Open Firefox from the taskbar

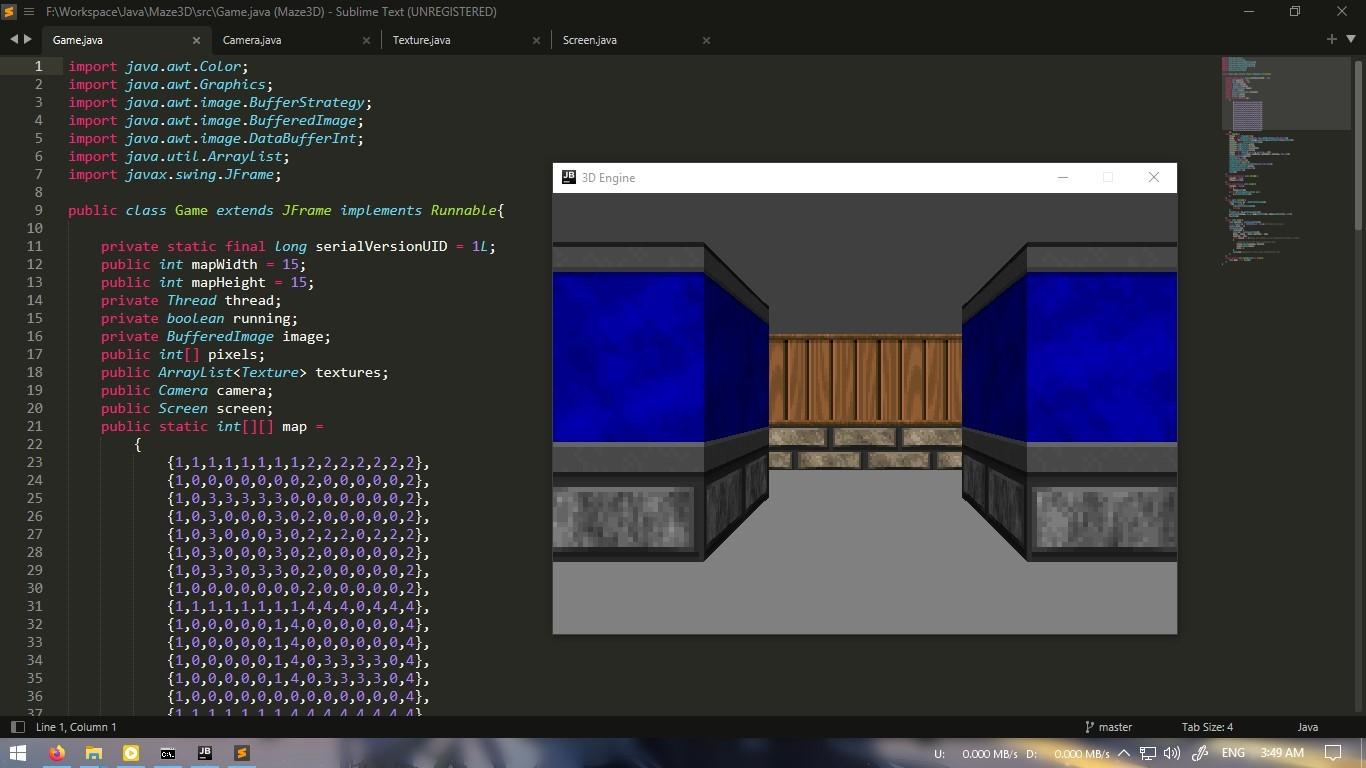(57, 753)
